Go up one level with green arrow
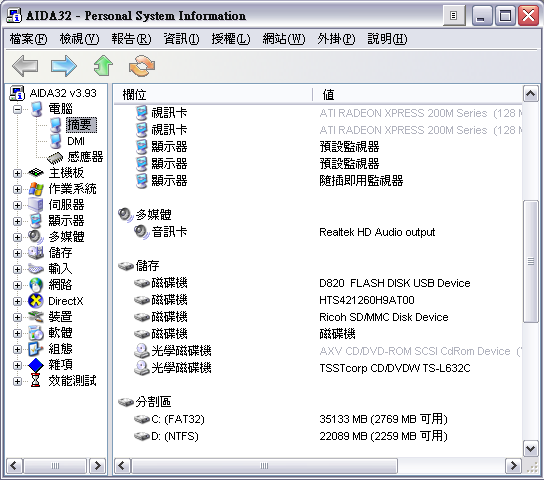The image size is (544, 480). [103, 66]
